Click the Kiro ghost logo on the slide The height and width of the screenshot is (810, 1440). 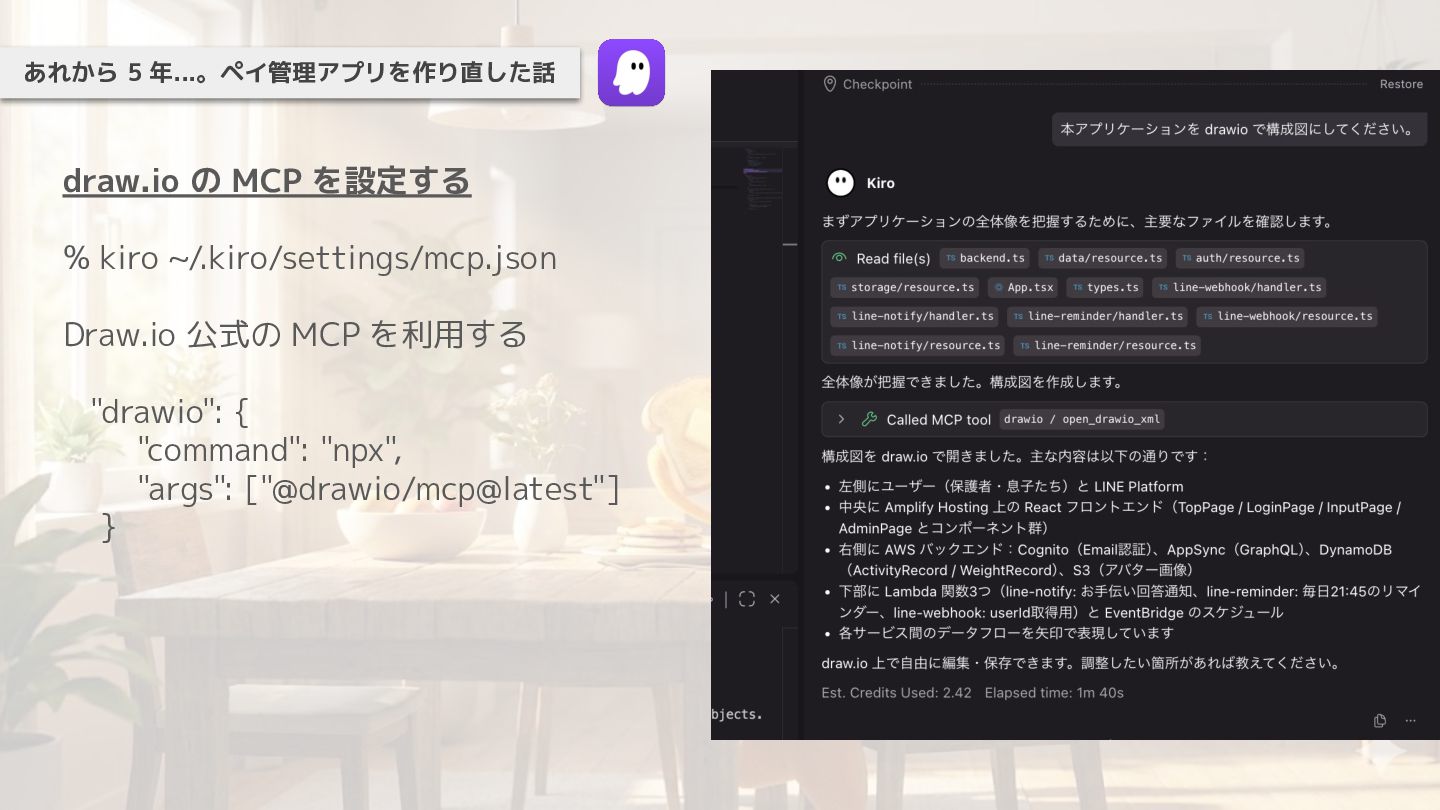[631, 72]
